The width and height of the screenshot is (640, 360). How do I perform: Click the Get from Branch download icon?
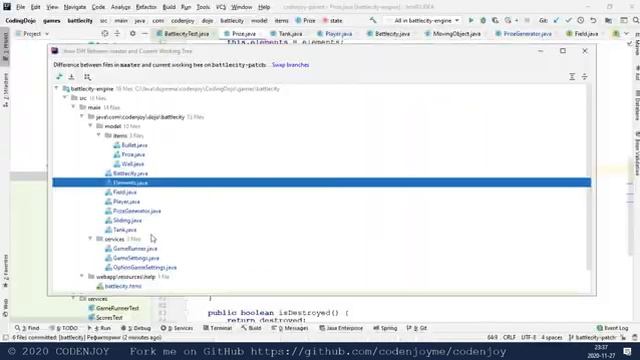(71, 77)
